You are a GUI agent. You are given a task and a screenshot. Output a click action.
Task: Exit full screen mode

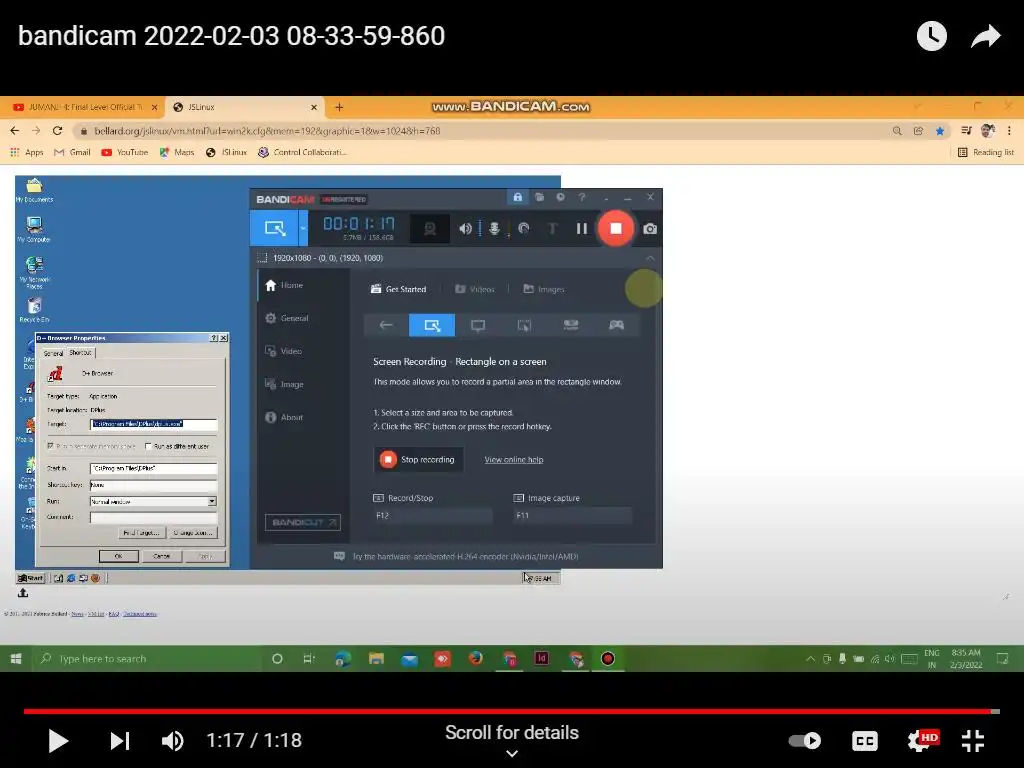973,741
